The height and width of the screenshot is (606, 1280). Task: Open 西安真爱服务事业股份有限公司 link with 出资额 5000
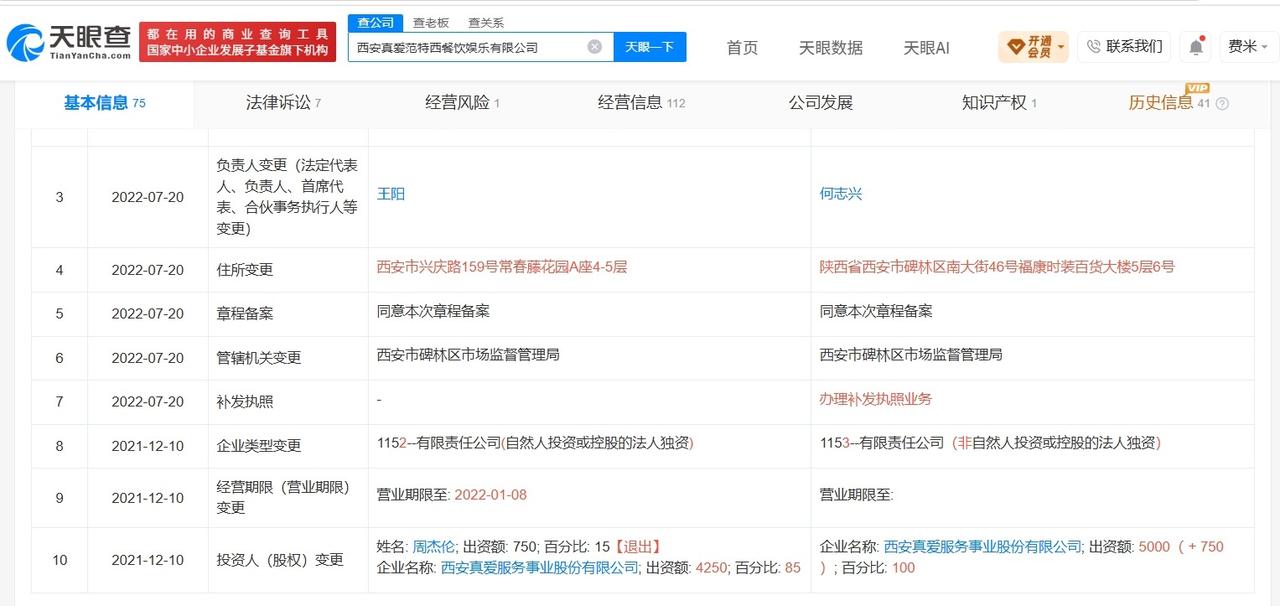(983, 547)
